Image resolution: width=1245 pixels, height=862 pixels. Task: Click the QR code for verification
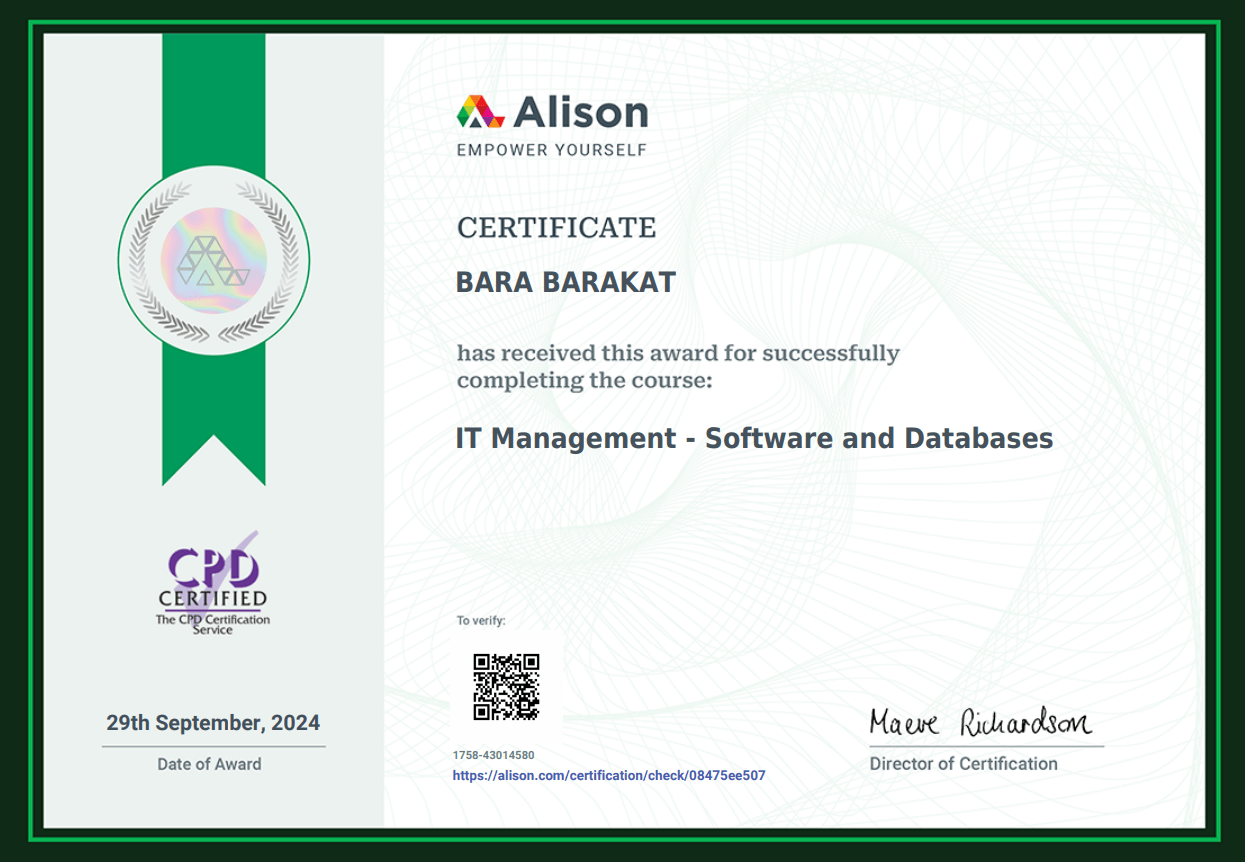[x=506, y=687]
